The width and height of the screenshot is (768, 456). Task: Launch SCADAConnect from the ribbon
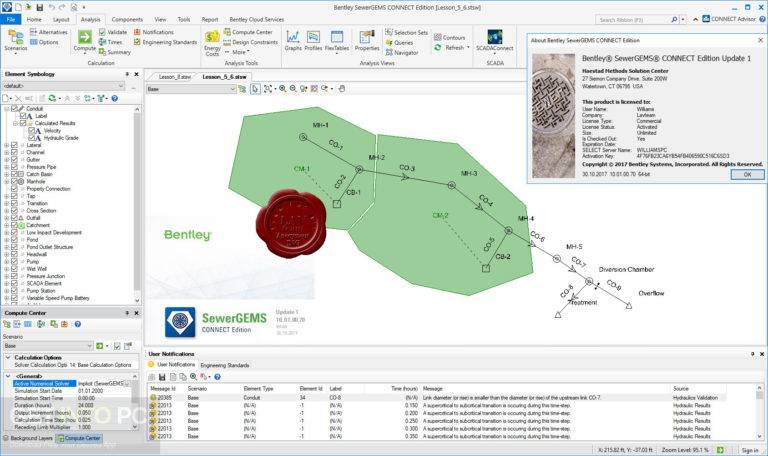pos(496,40)
